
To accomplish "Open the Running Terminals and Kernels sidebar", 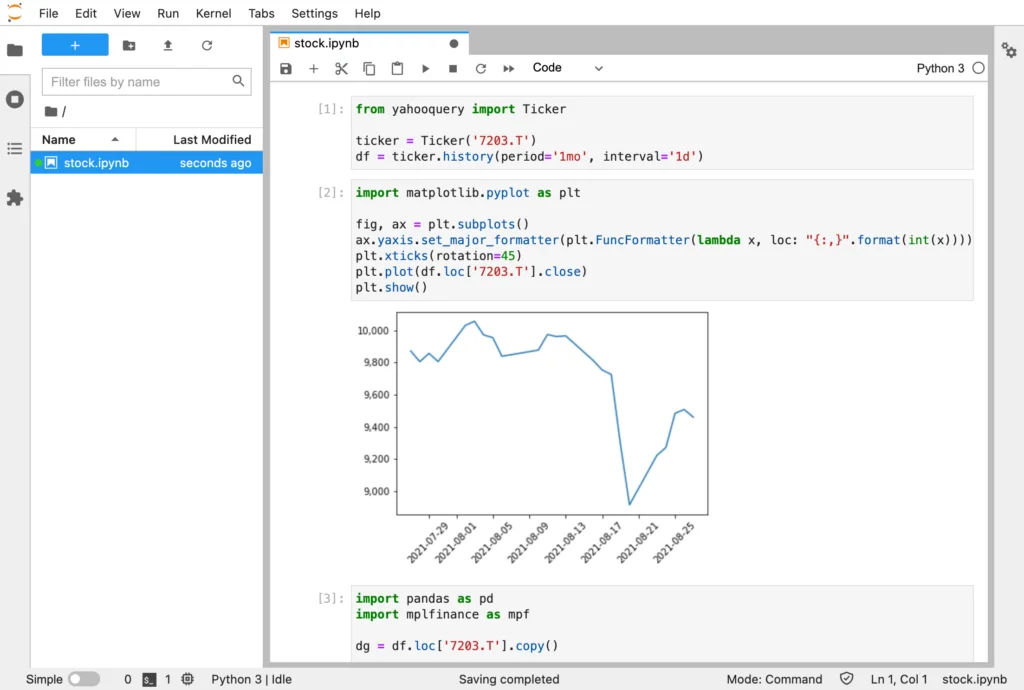I will [15, 99].
